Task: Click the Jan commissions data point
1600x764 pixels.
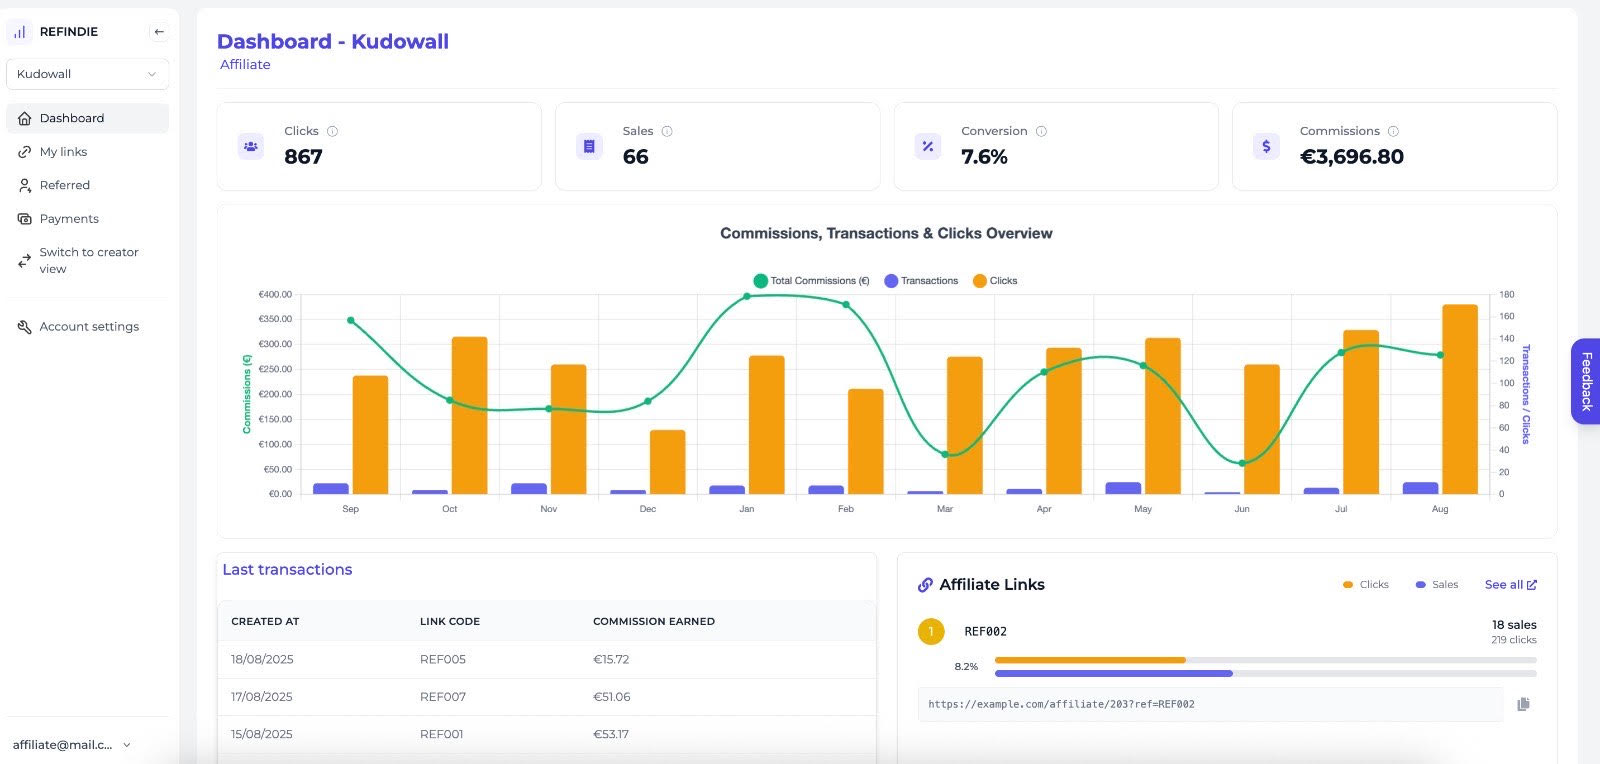Action: 747,296
